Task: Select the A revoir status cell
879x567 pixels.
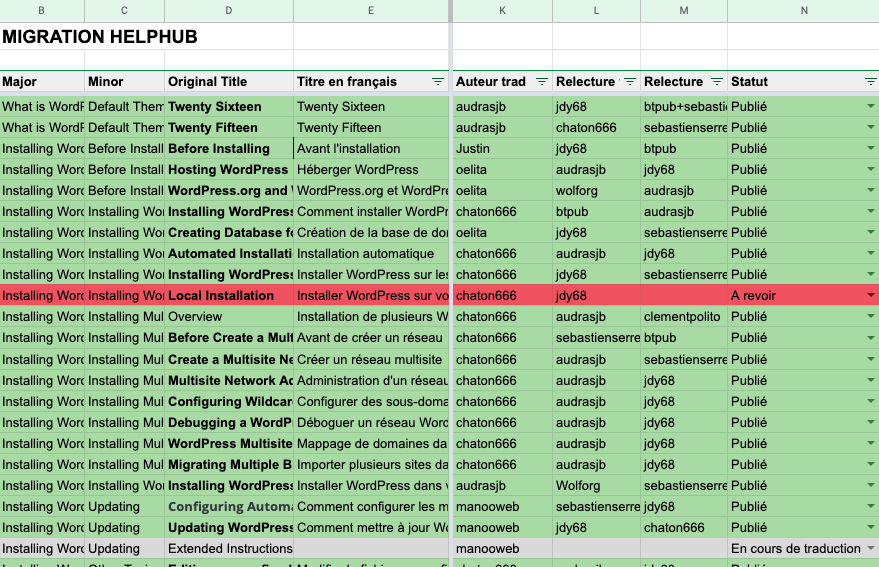Action: pos(803,296)
